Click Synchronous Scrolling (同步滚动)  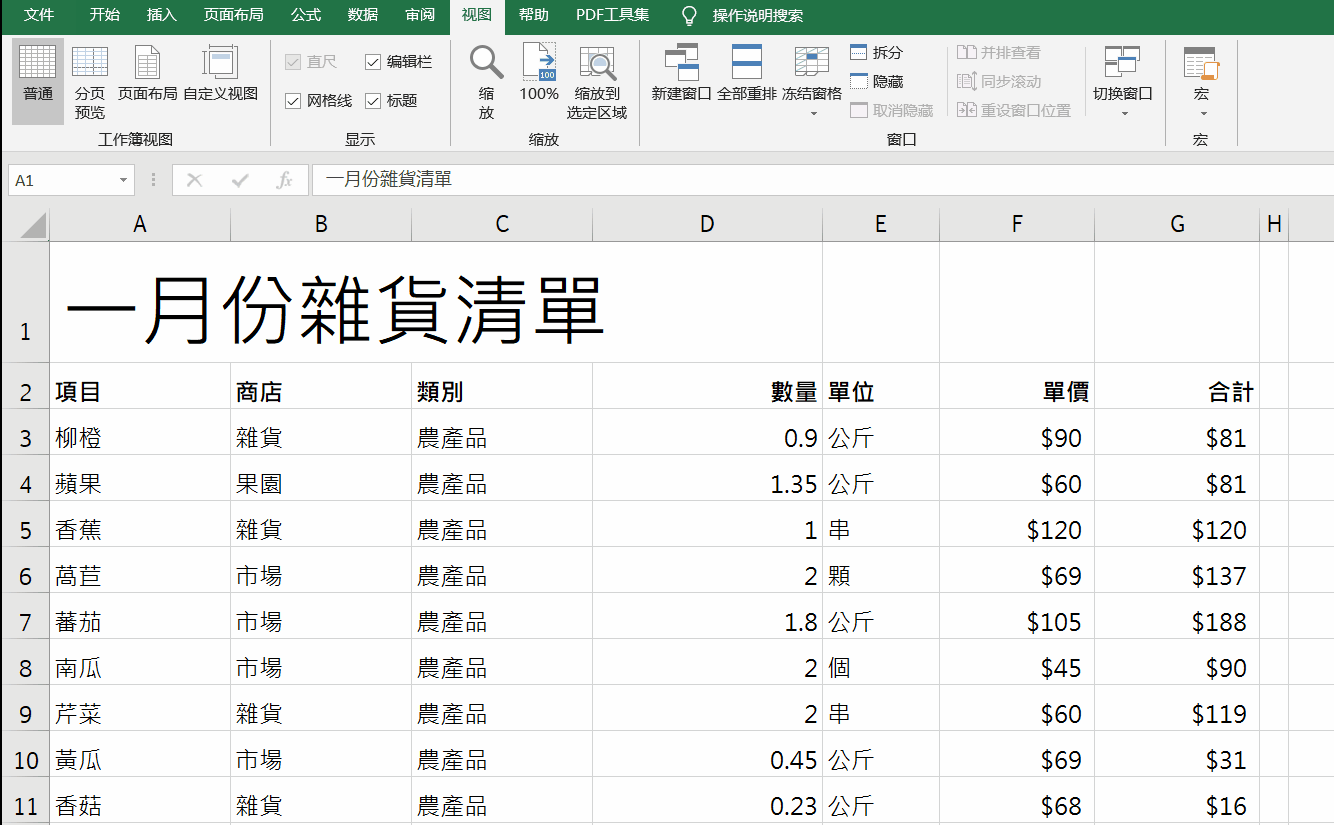coord(998,81)
